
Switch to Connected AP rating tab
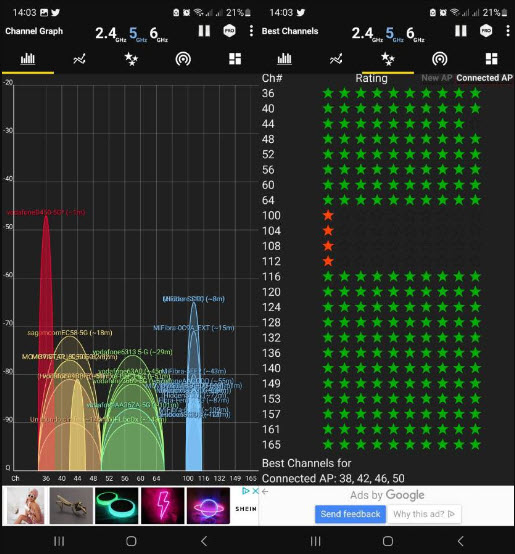pyautogui.click(x=484, y=78)
